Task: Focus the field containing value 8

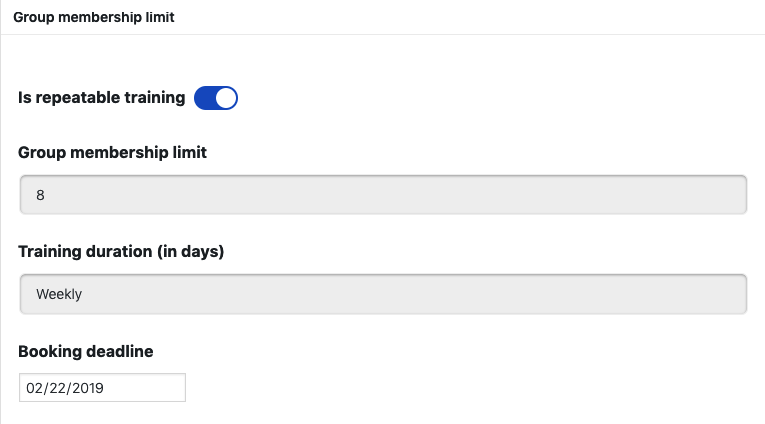Action: [x=383, y=195]
